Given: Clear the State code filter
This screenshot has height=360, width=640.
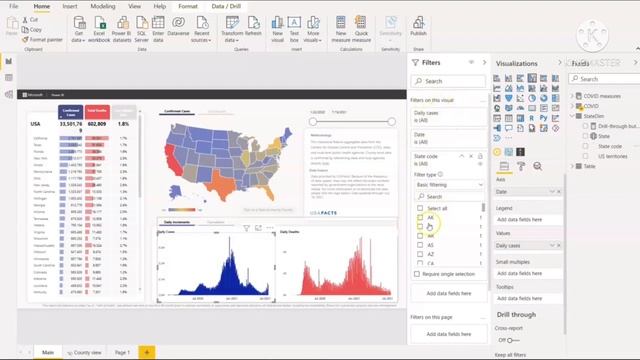Looking at the screenshot, I should coord(471,156).
